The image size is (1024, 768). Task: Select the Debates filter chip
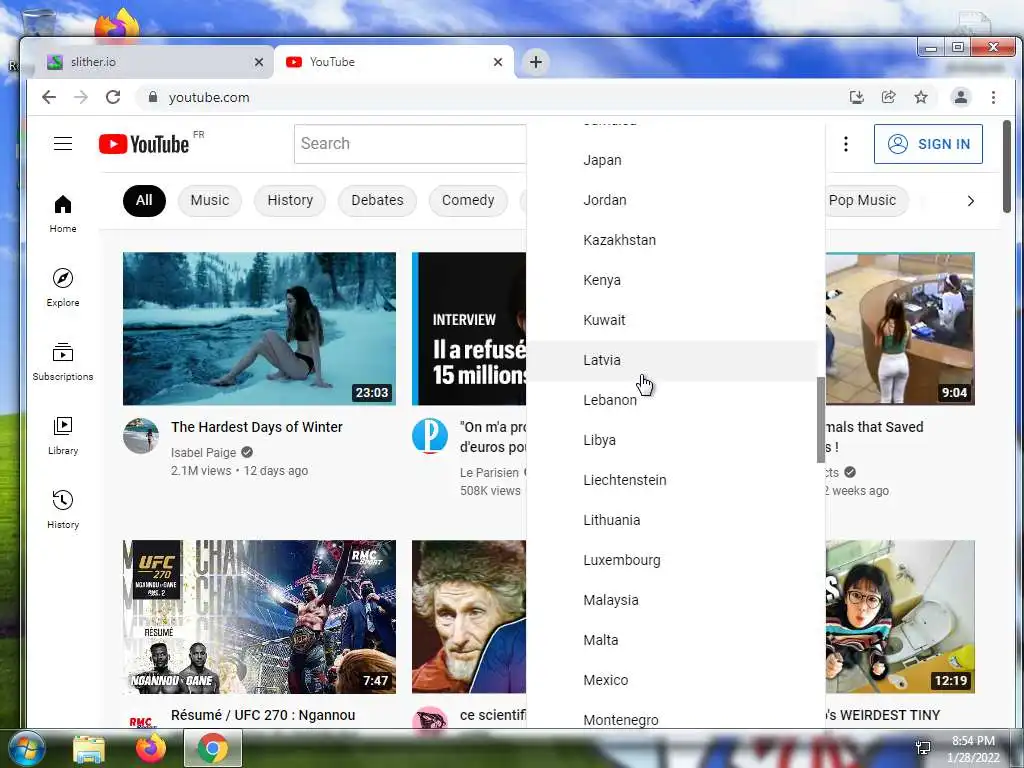coord(377,200)
